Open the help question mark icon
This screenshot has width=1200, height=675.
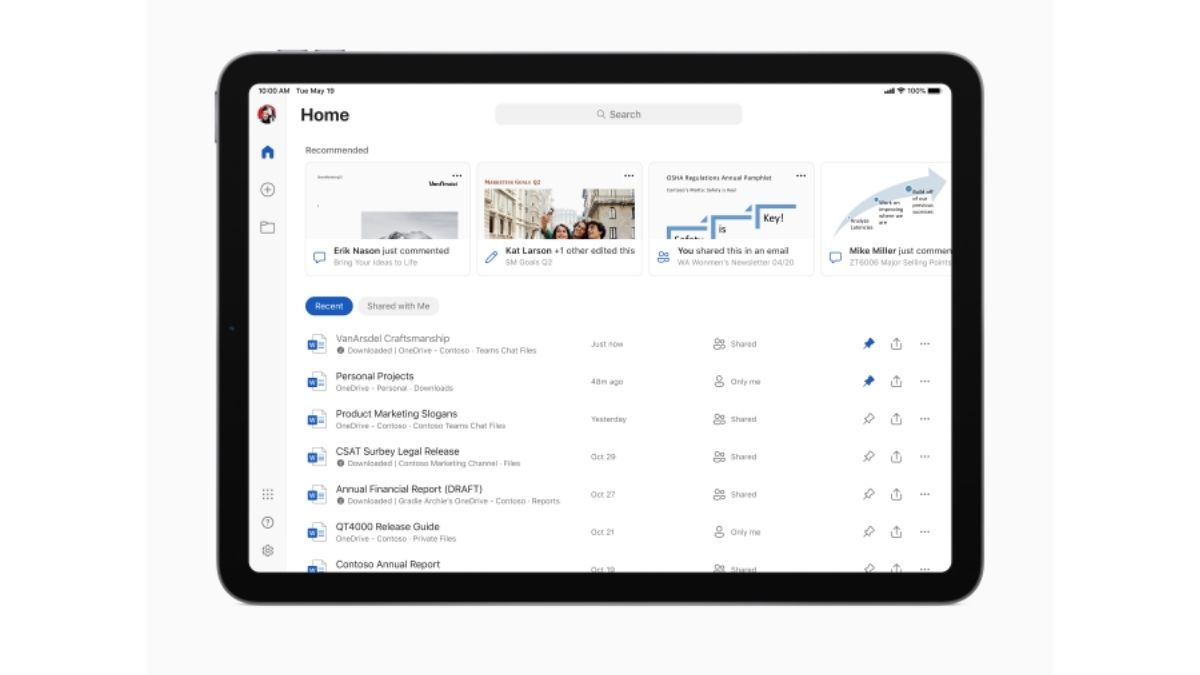tap(267, 522)
